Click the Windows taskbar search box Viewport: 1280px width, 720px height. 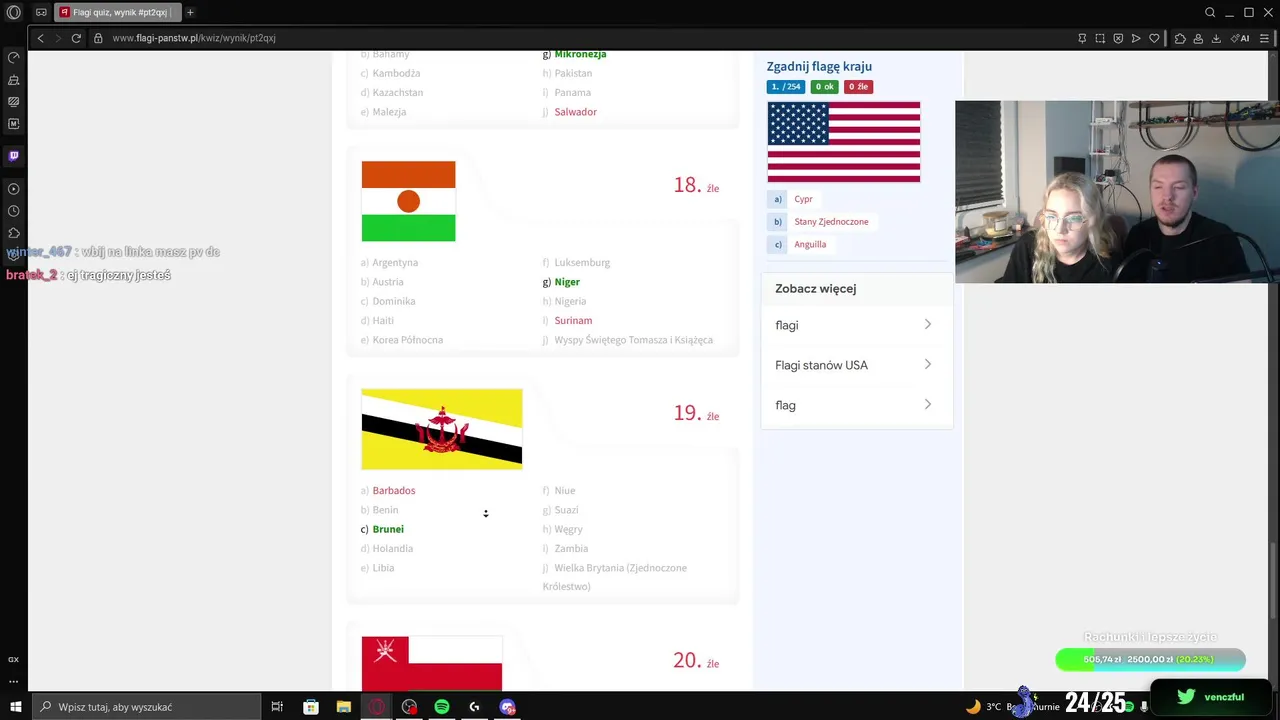click(x=146, y=707)
